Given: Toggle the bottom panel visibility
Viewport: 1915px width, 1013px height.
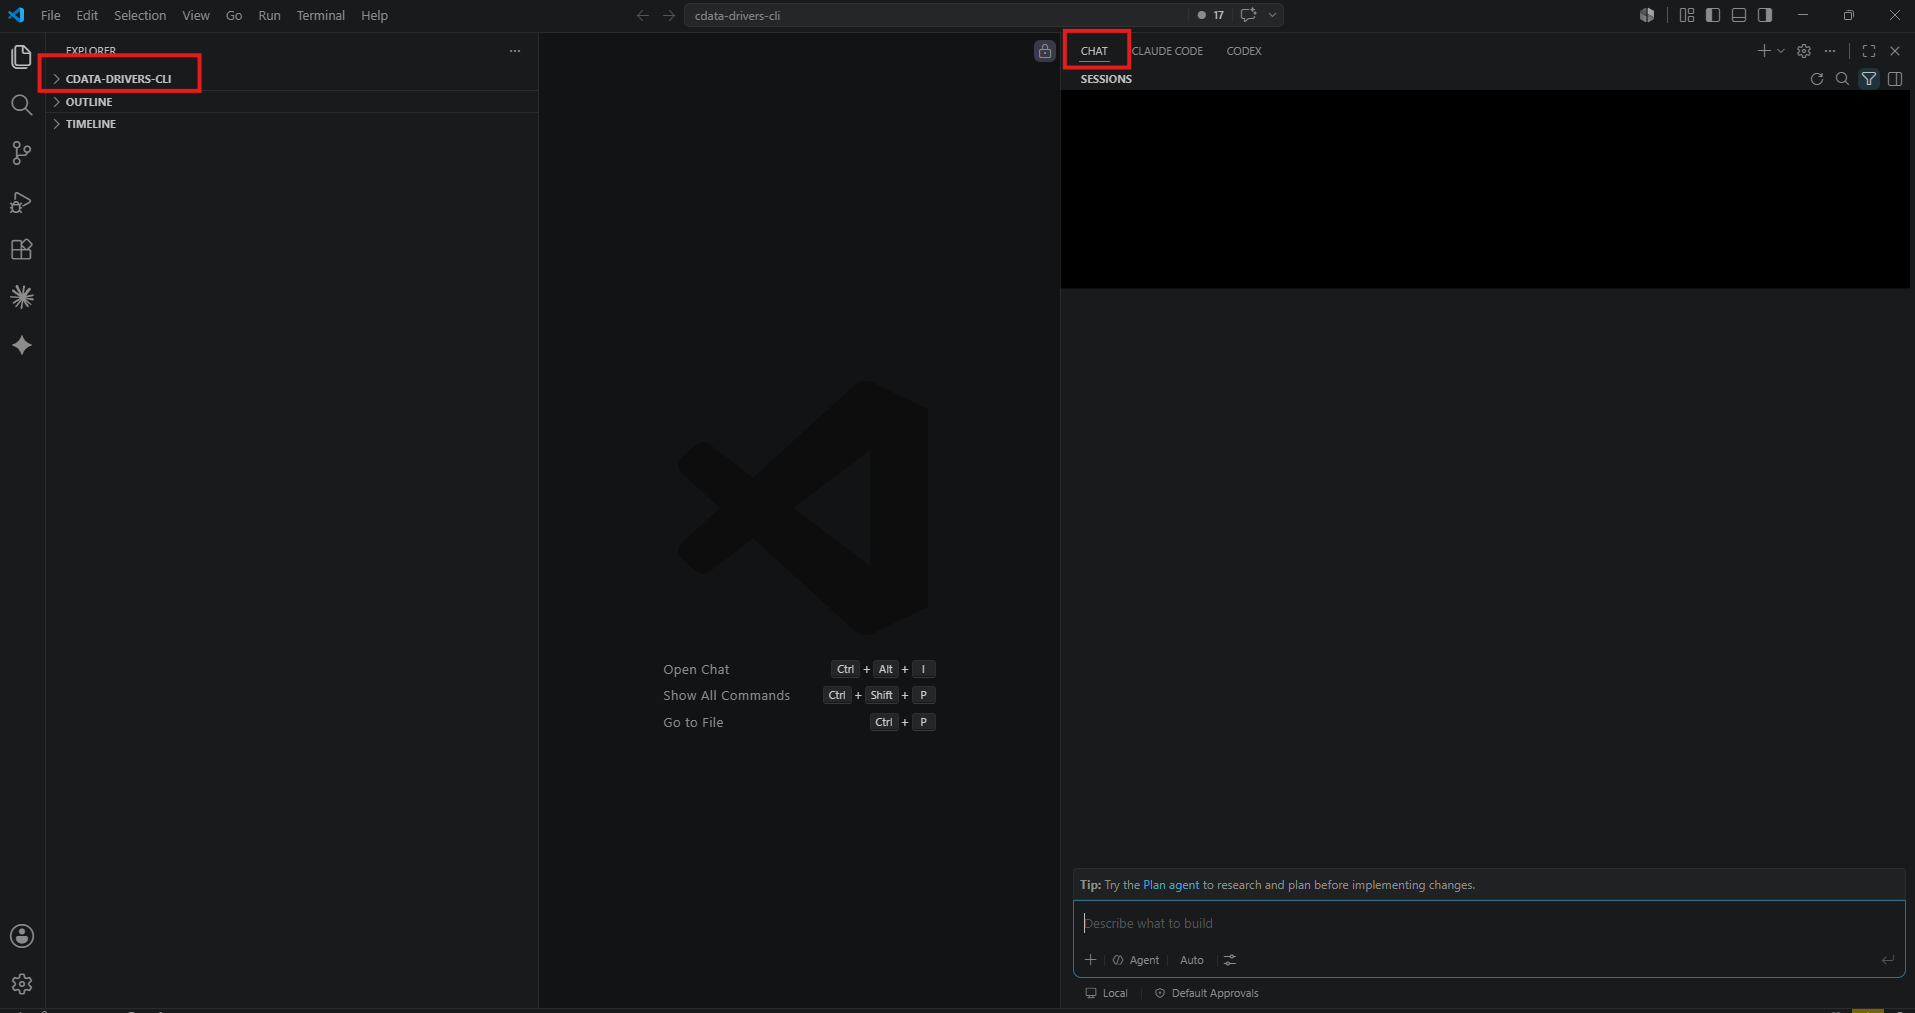Looking at the screenshot, I should point(1739,15).
